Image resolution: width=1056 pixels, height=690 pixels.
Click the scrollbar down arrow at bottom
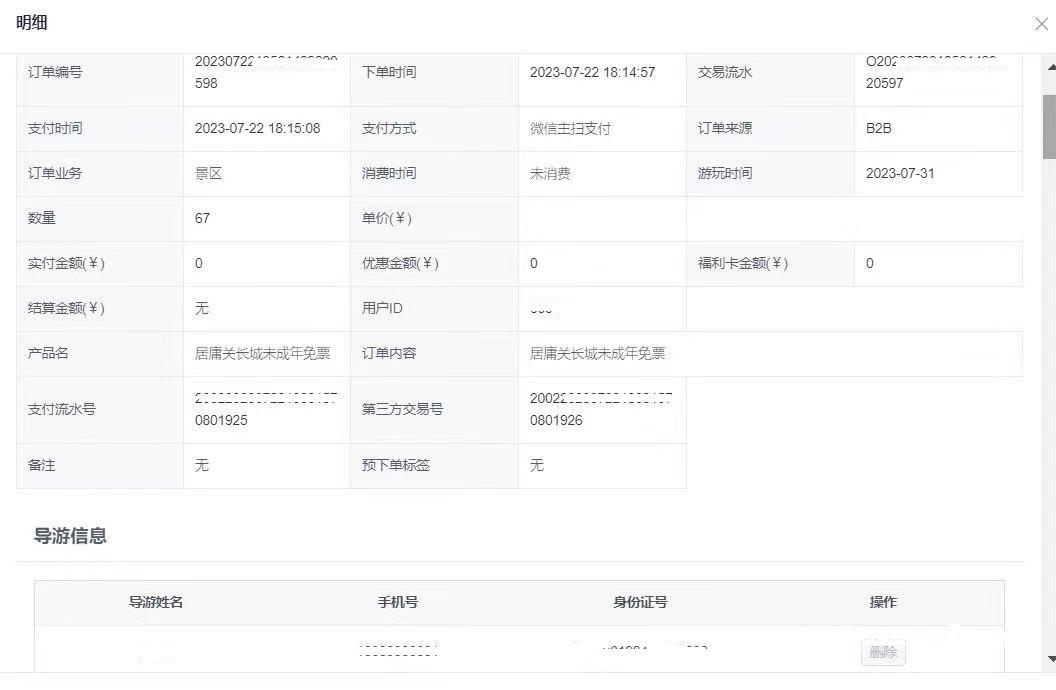coord(1049,658)
